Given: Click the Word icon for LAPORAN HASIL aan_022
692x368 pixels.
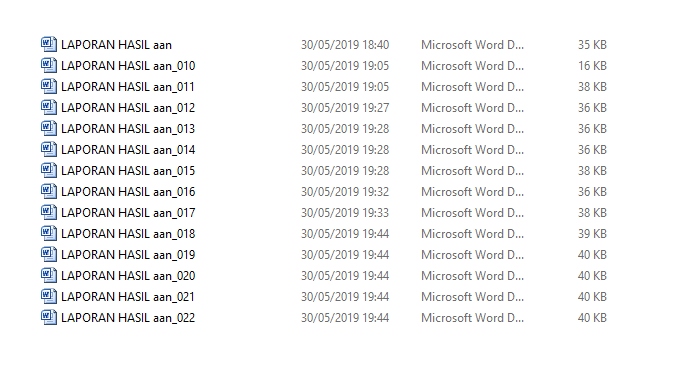Looking at the screenshot, I should pyautogui.click(x=49, y=317).
